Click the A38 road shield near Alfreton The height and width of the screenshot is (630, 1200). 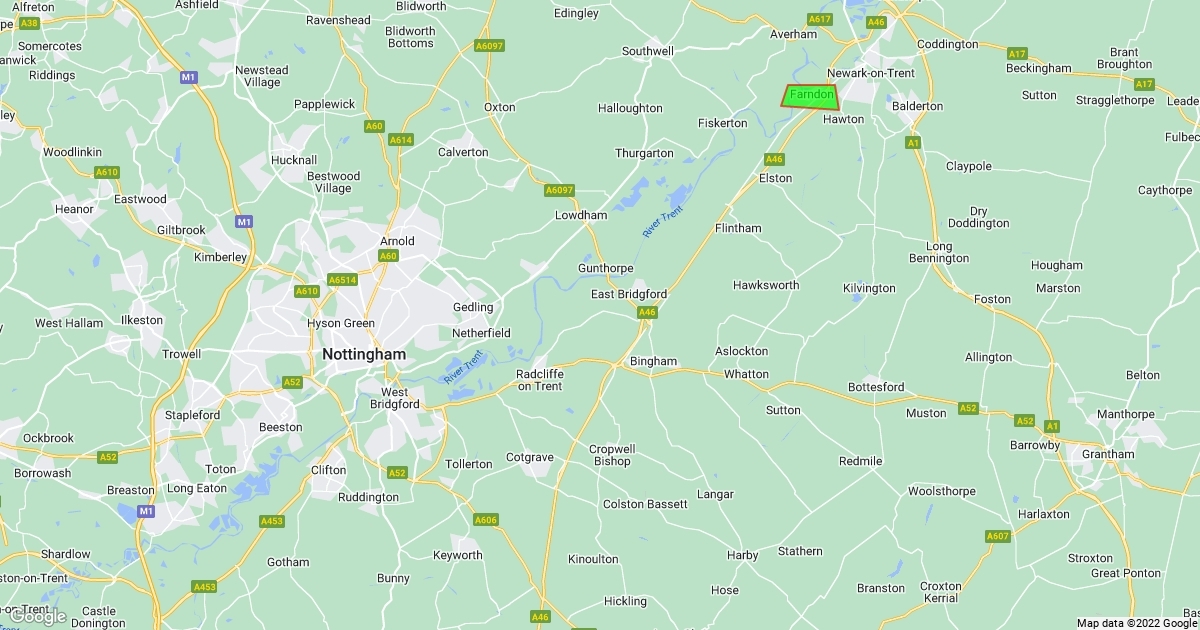(x=29, y=22)
